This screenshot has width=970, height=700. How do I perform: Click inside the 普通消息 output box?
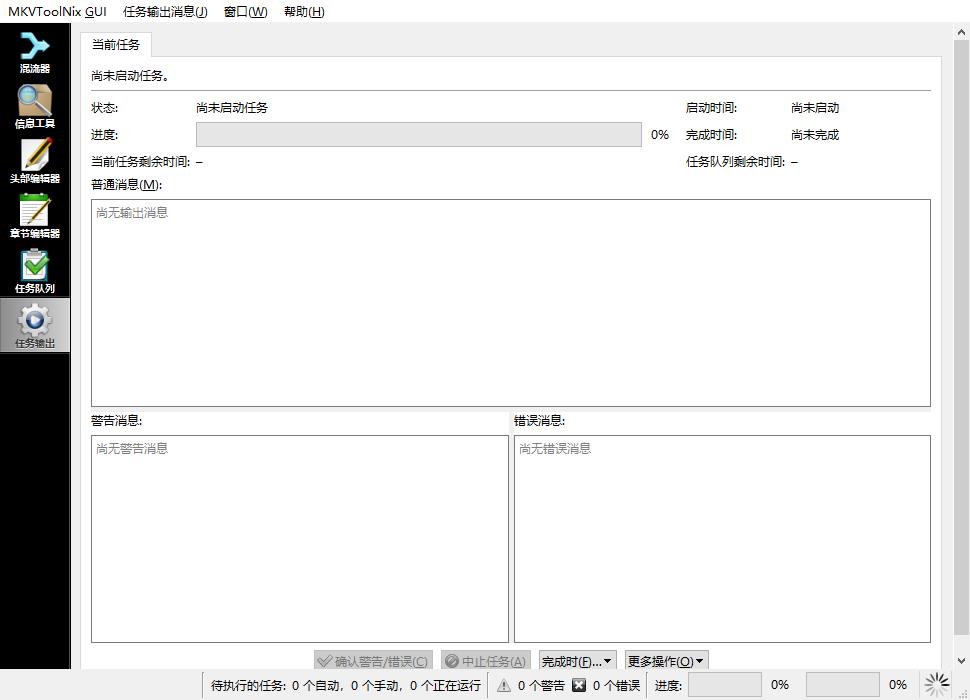(x=510, y=303)
